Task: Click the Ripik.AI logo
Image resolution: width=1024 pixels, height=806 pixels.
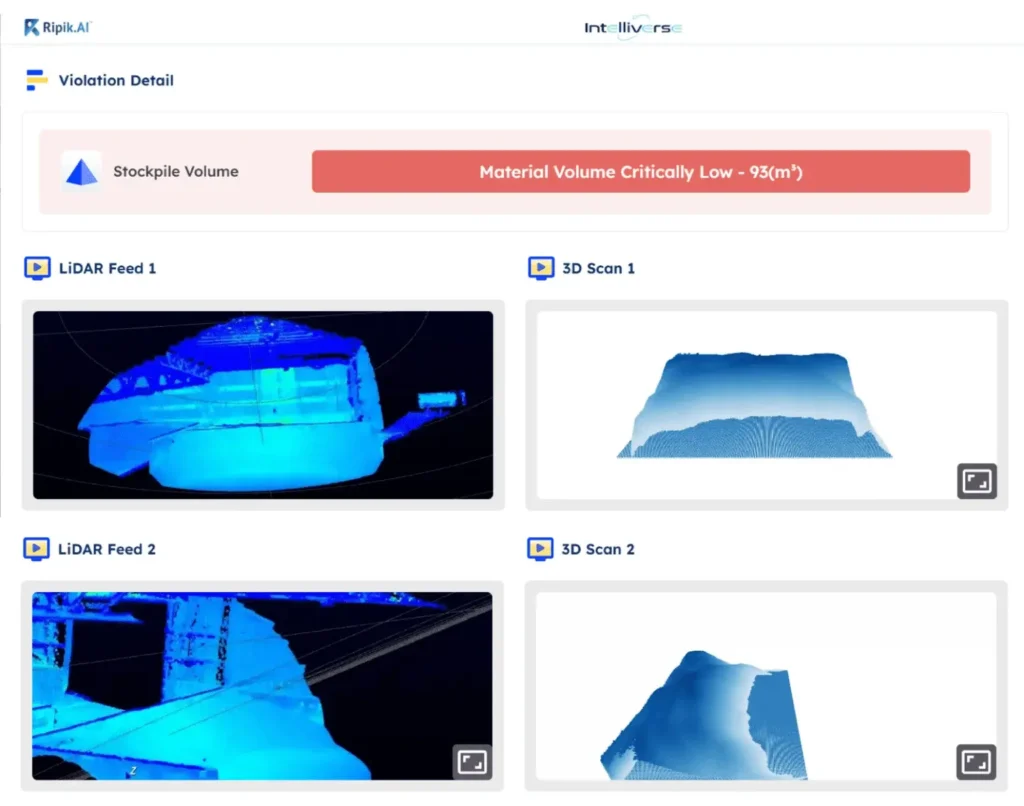Action: coord(58,27)
